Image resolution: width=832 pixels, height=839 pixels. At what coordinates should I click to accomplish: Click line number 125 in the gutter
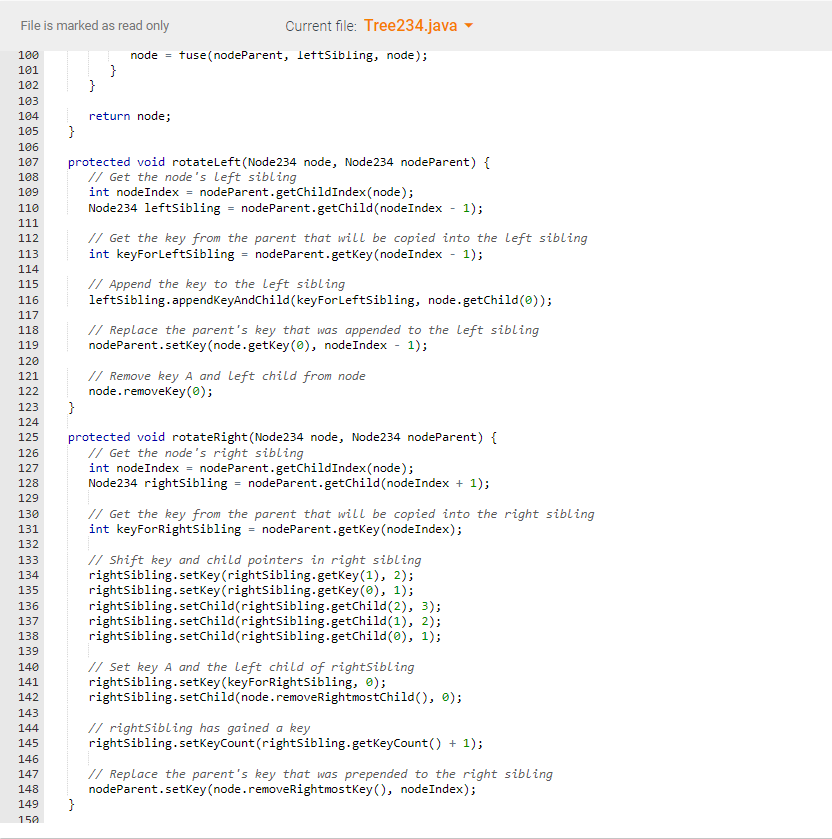coord(28,436)
